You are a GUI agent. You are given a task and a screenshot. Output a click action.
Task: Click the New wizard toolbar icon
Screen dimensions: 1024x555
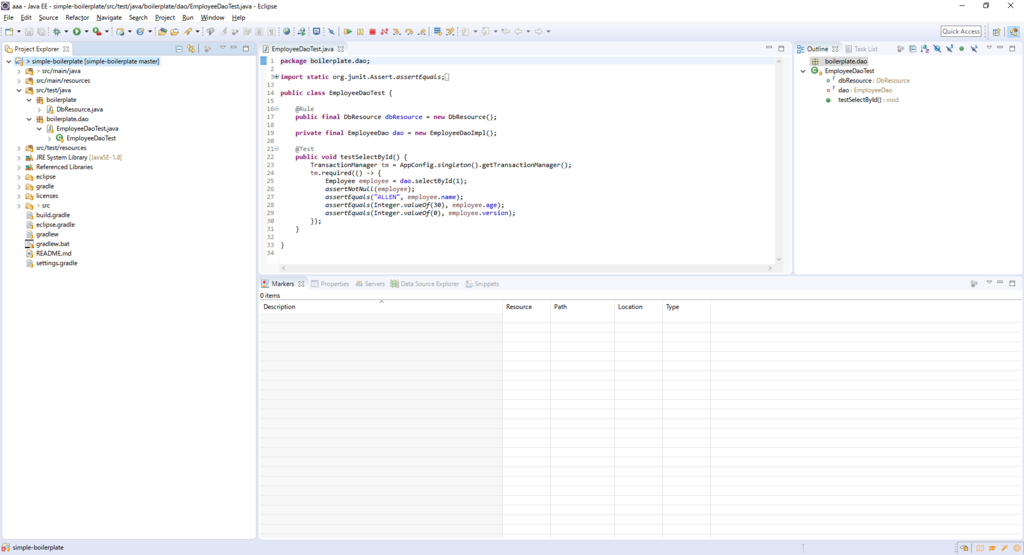click(8, 31)
